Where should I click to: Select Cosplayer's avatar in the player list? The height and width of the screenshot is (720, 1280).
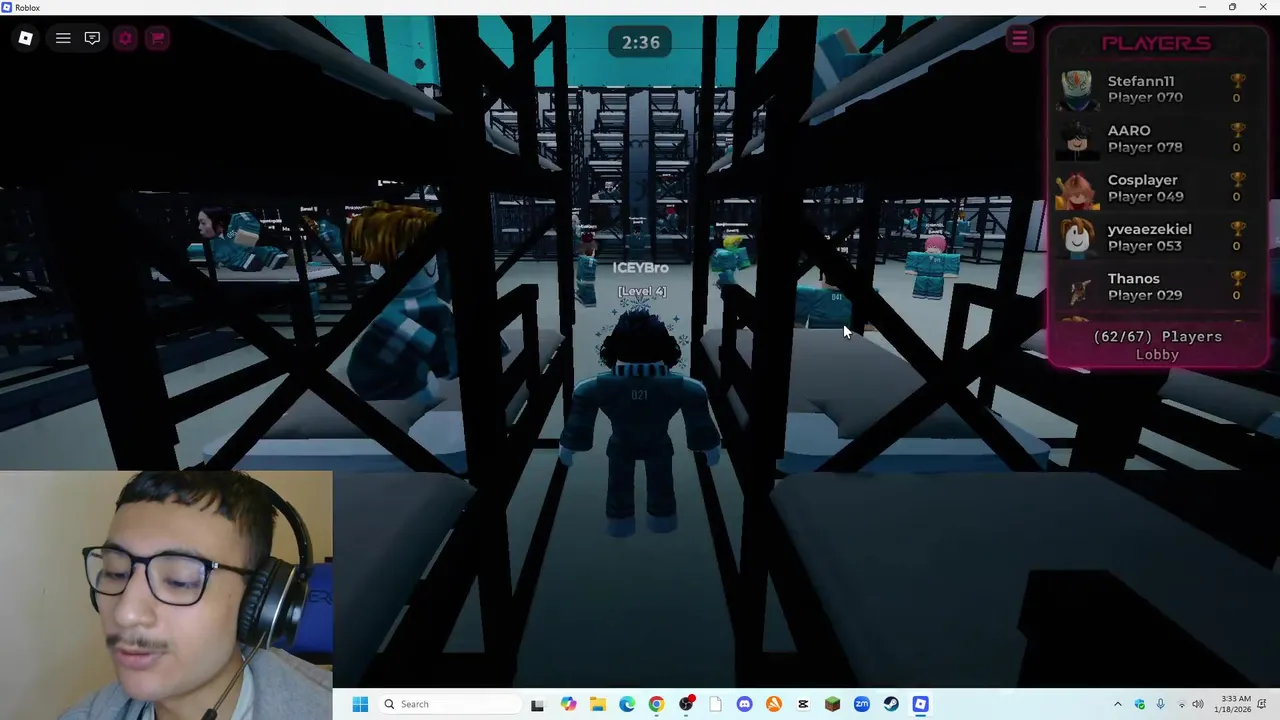(x=1076, y=188)
